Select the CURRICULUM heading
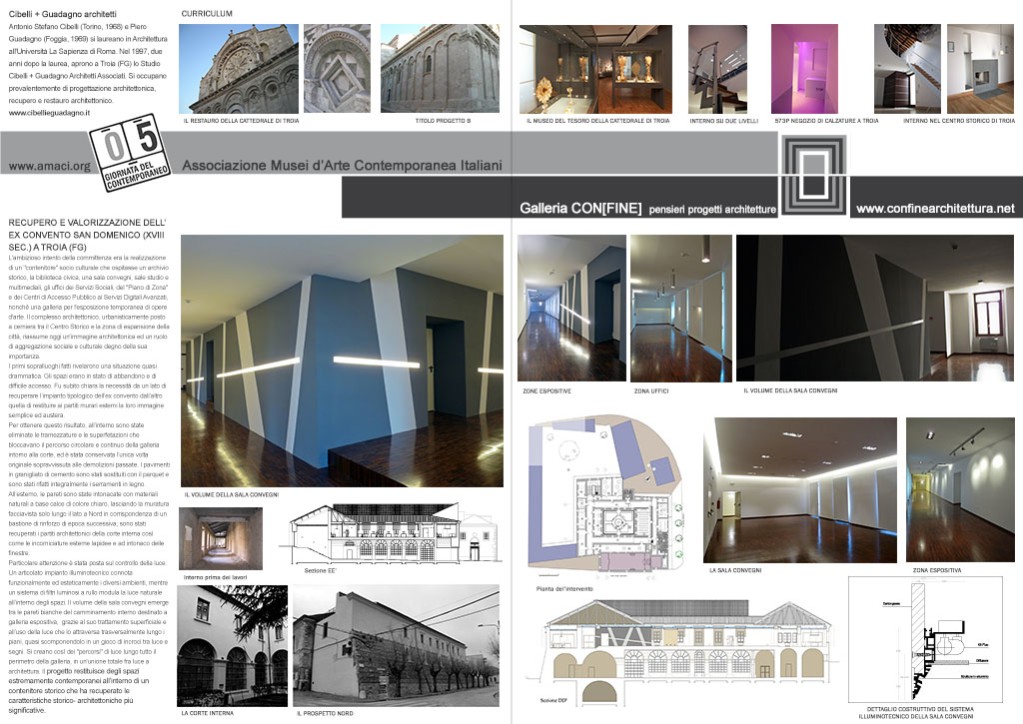1023x724 pixels. point(208,13)
